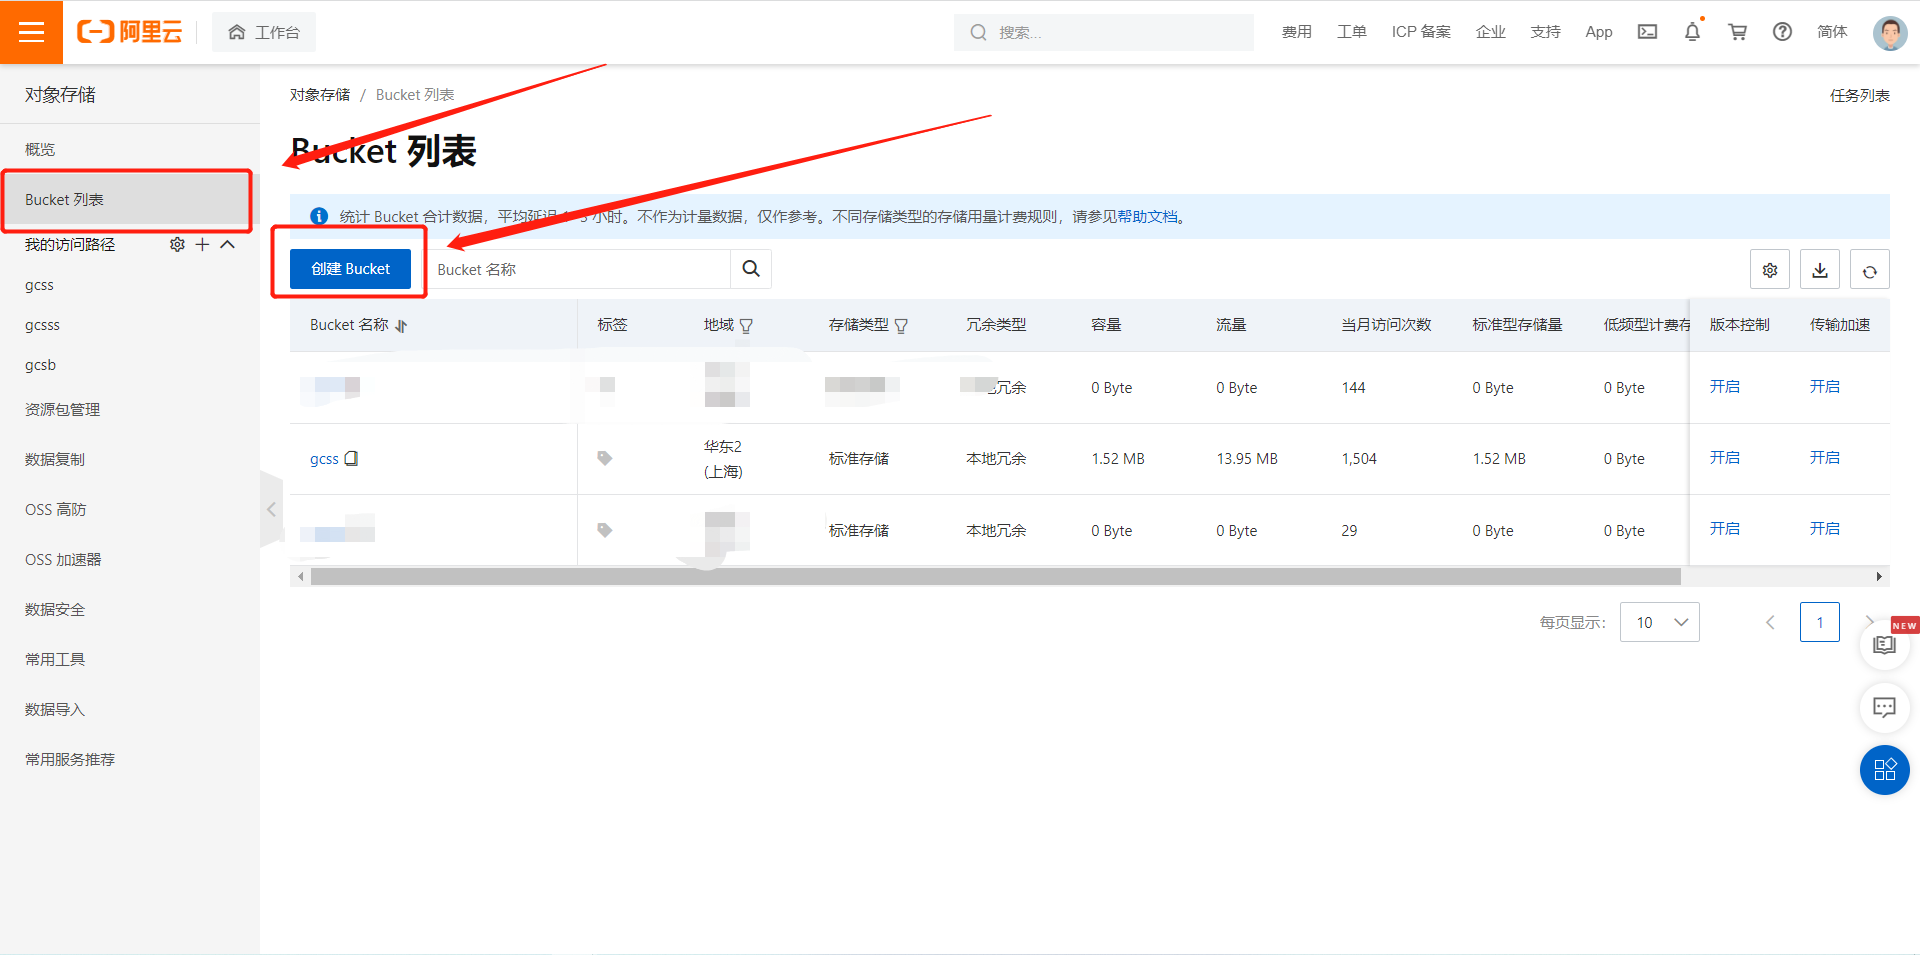Go to previous page arrow
Viewport: 1920px width, 955px height.
(1770, 622)
